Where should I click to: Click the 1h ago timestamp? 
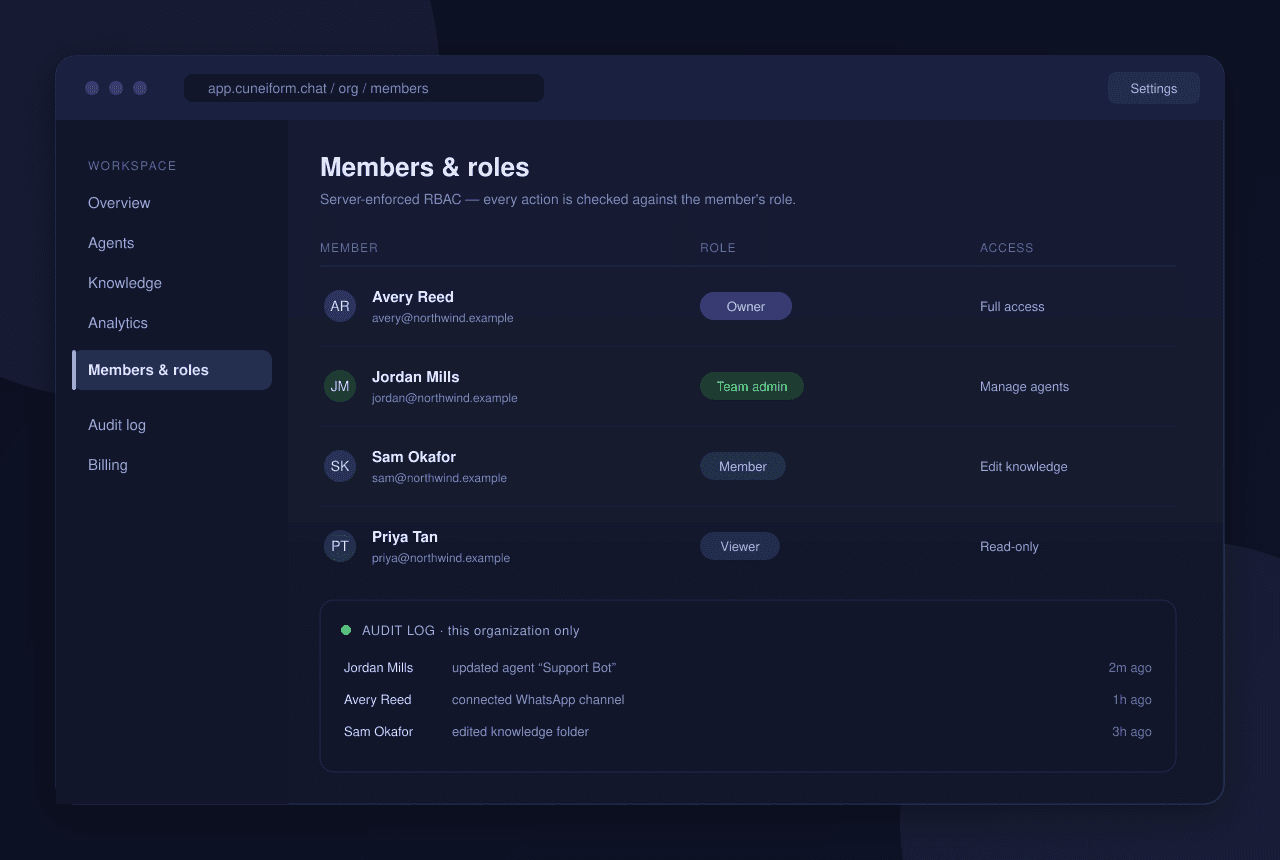coord(1132,700)
